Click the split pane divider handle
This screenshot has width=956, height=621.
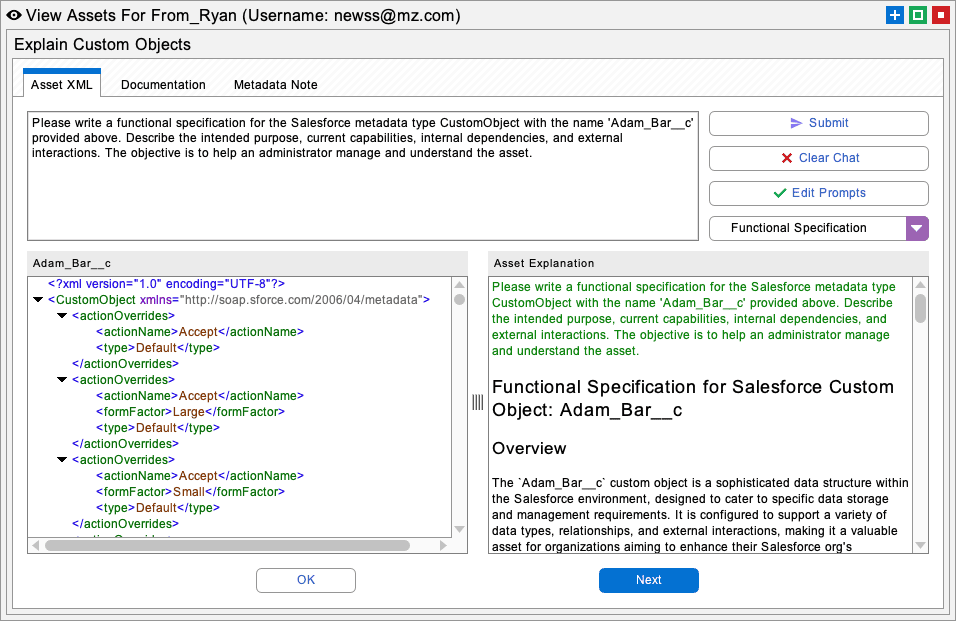click(x=477, y=402)
